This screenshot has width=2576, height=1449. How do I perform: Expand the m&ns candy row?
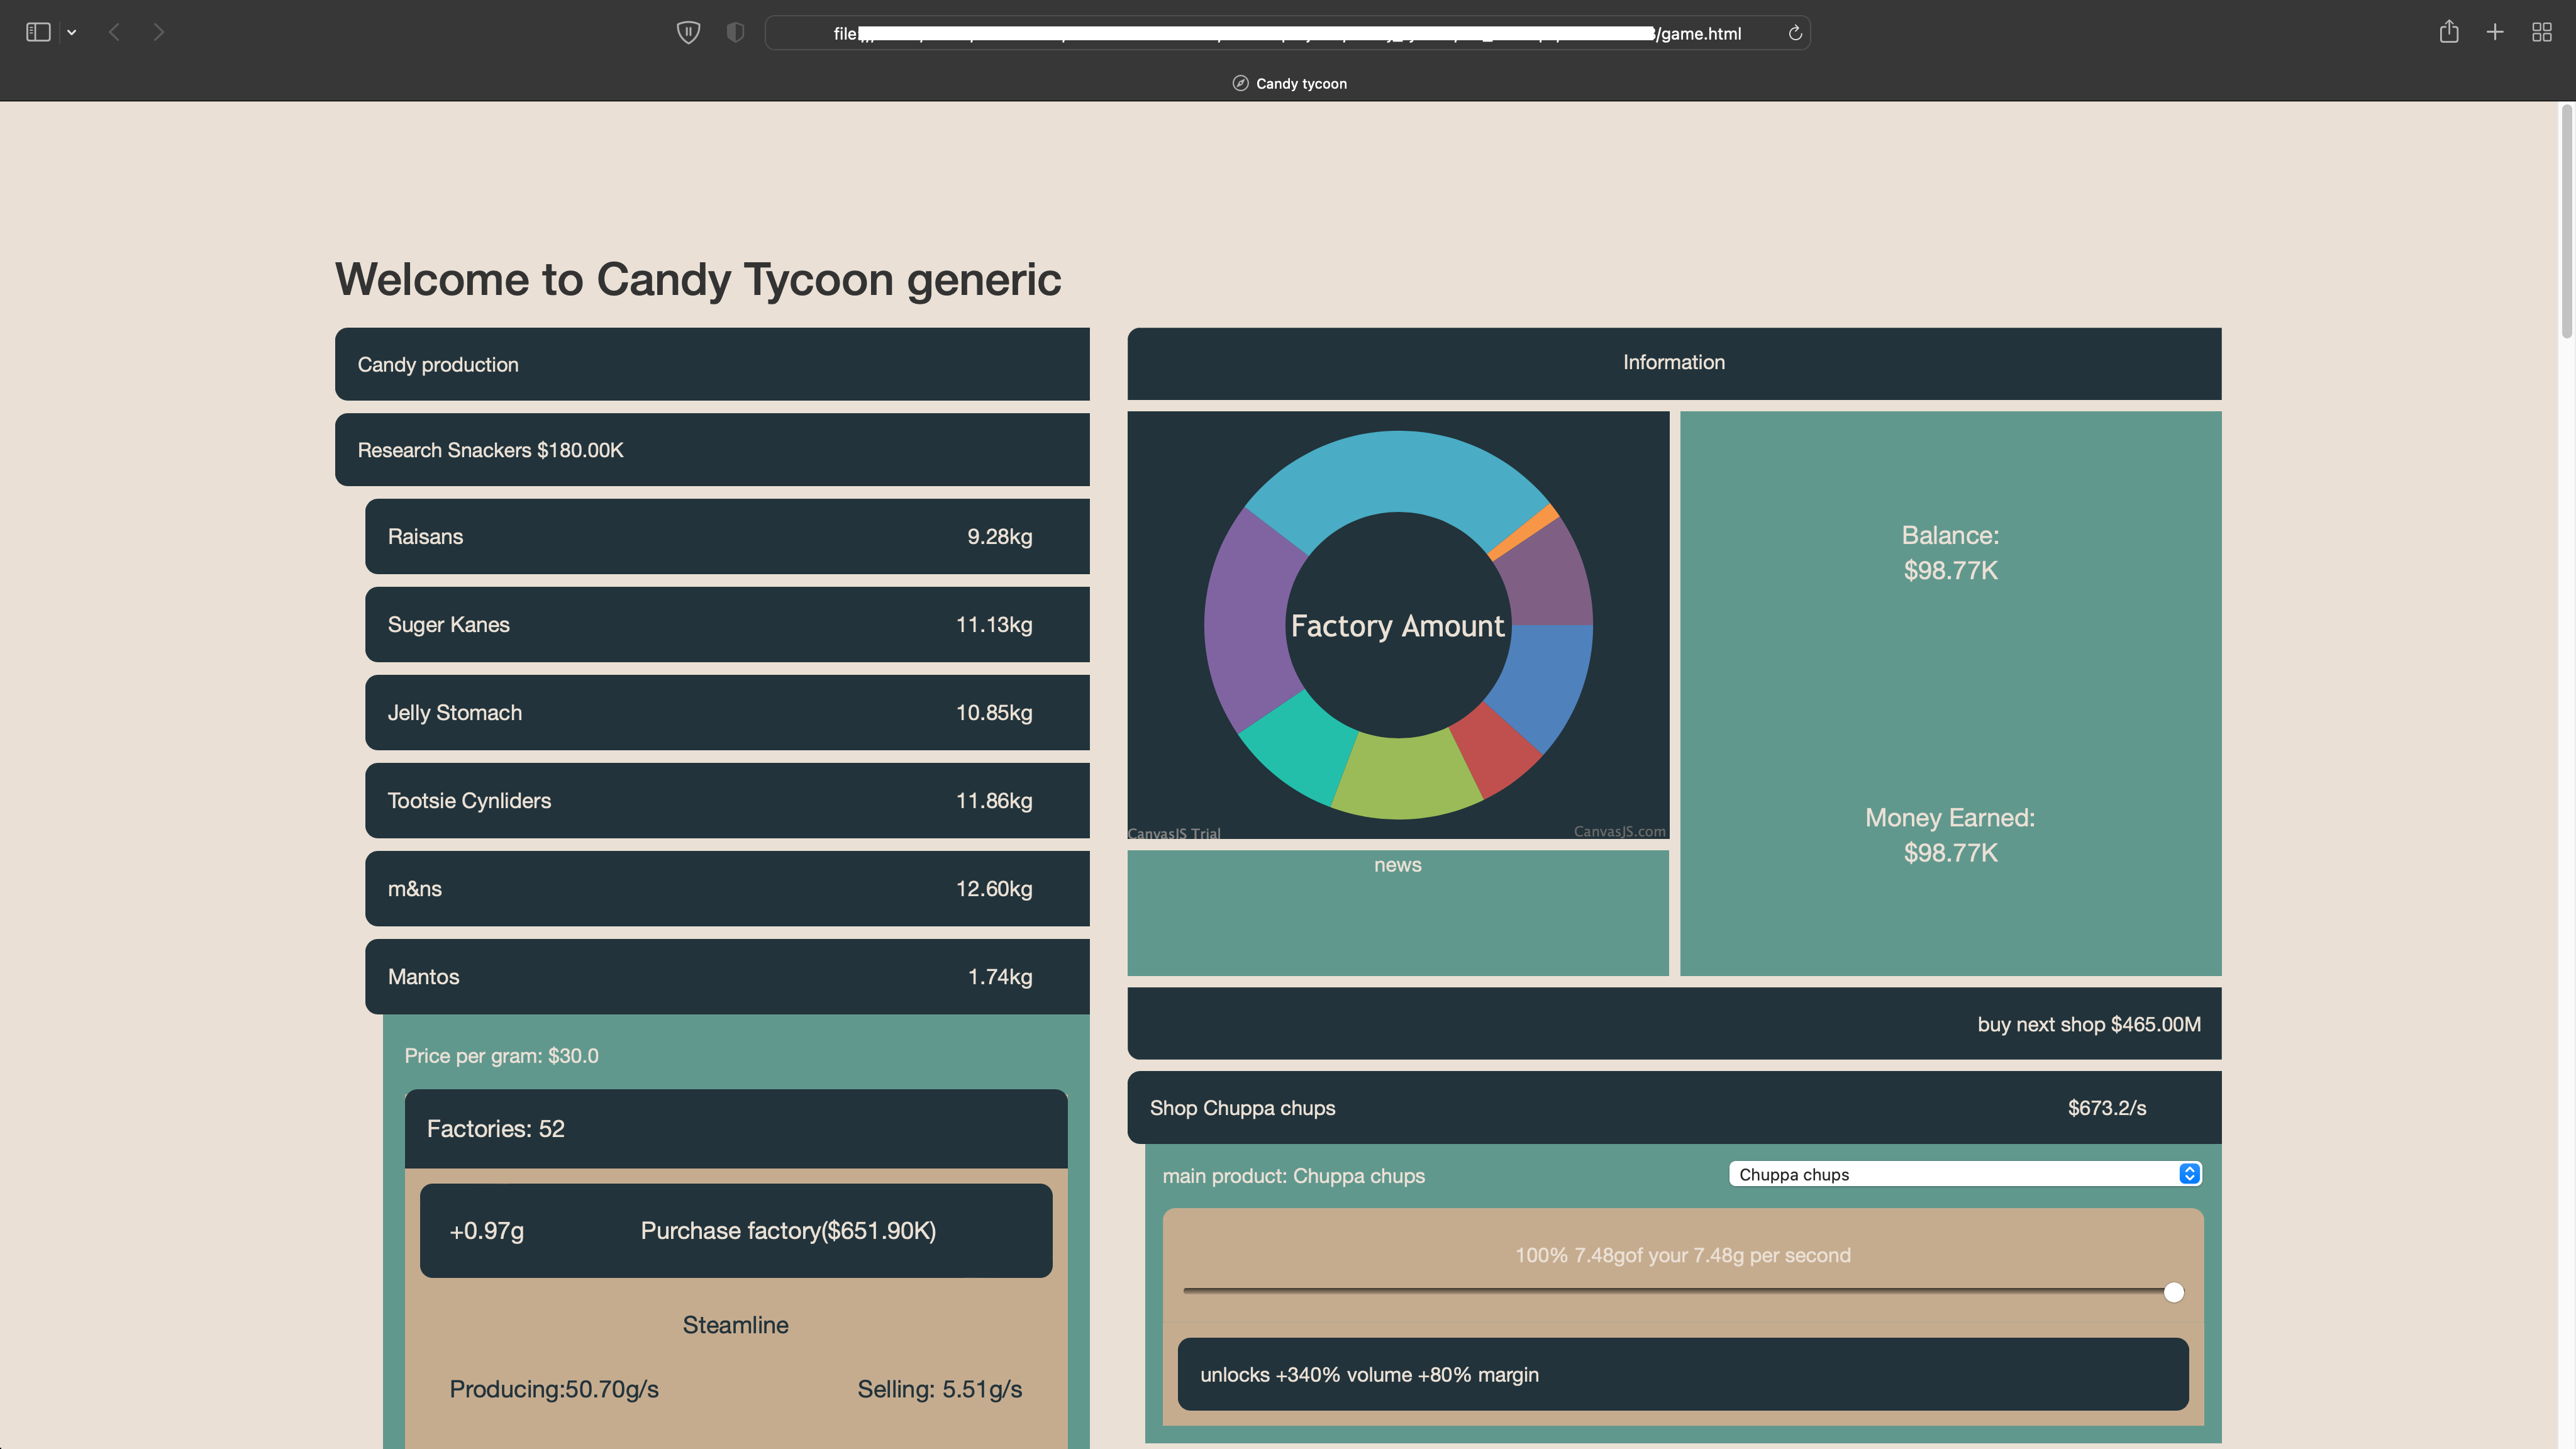pyautogui.click(x=727, y=888)
